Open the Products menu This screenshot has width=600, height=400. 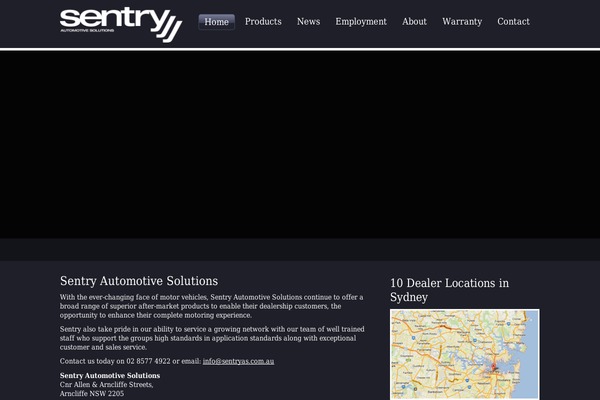(263, 21)
